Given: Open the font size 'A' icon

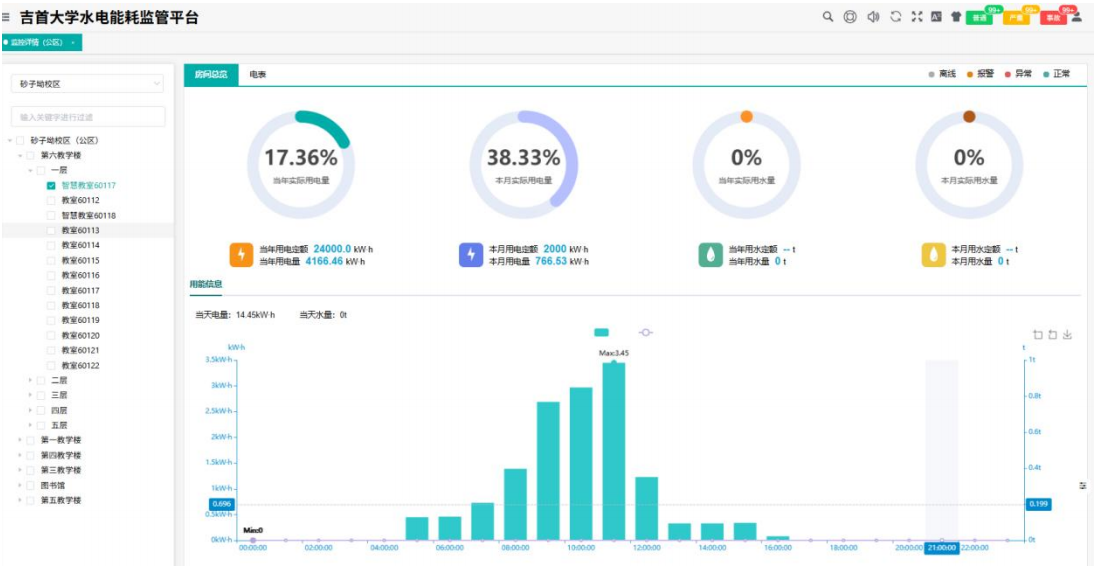Looking at the screenshot, I should tap(936, 17).
